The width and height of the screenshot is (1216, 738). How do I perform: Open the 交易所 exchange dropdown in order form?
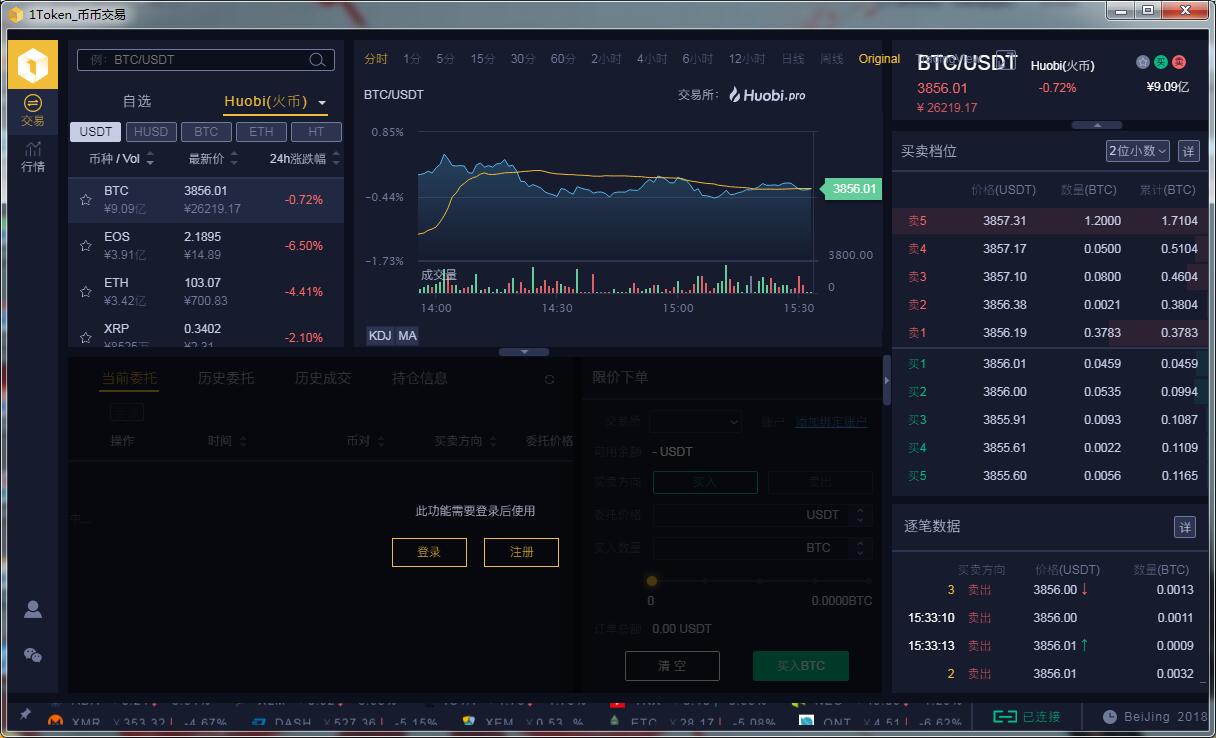[695, 423]
